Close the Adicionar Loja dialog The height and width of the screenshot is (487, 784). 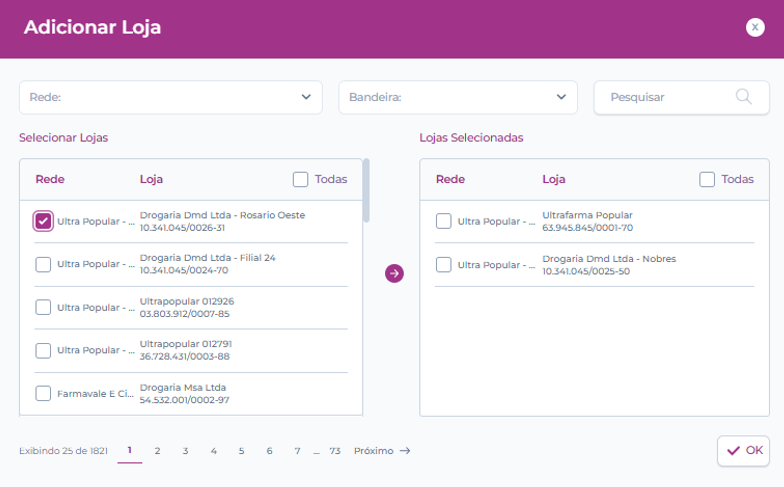[755, 27]
